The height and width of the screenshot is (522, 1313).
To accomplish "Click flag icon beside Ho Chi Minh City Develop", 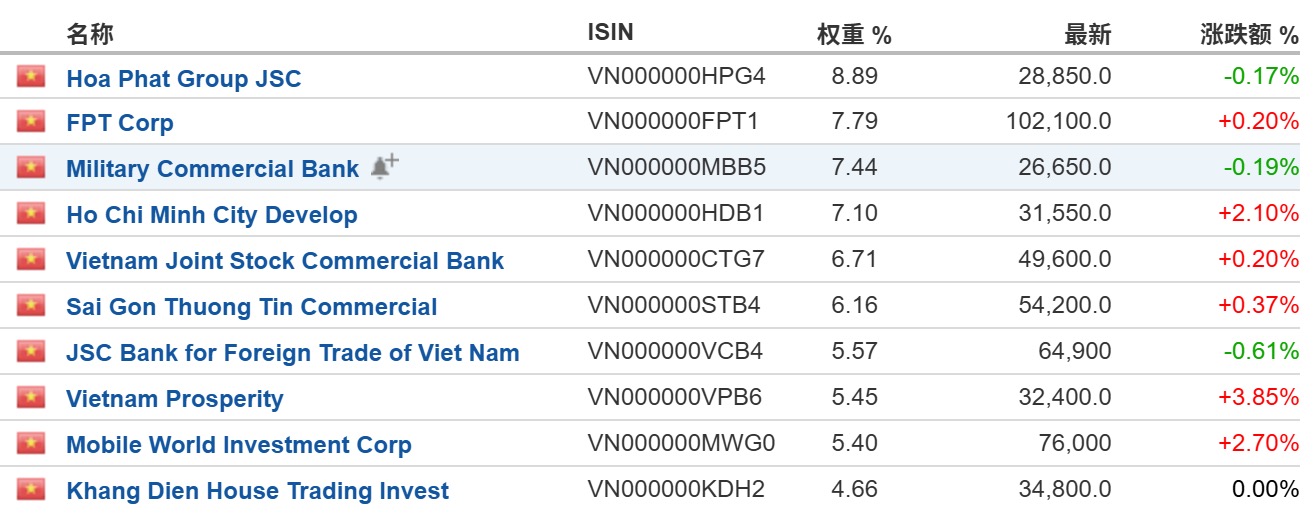I will click(31, 214).
